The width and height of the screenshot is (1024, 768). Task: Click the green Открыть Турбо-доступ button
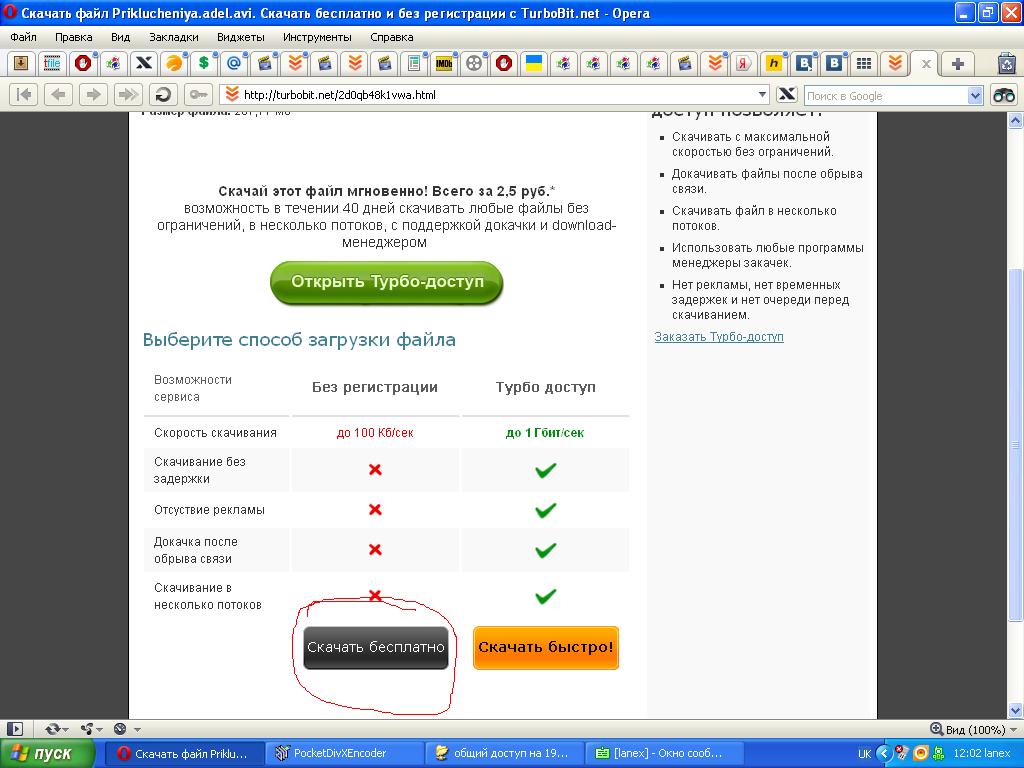(x=387, y=282)
